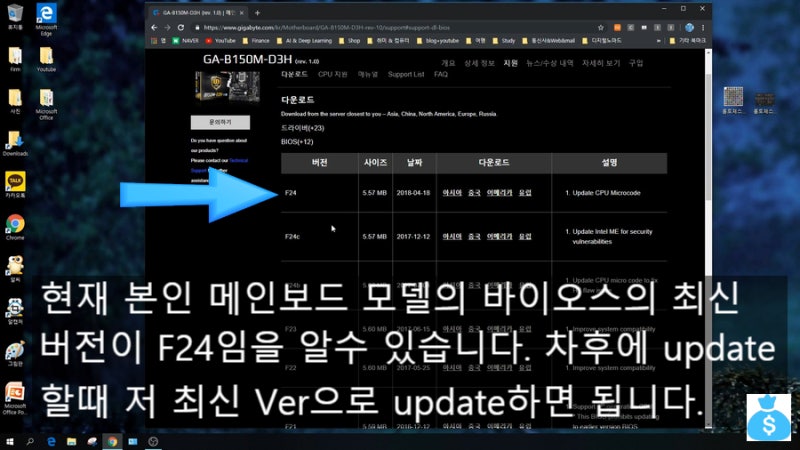
Task: Open Chrome's three-dot menu
Action: coord(703,28)
